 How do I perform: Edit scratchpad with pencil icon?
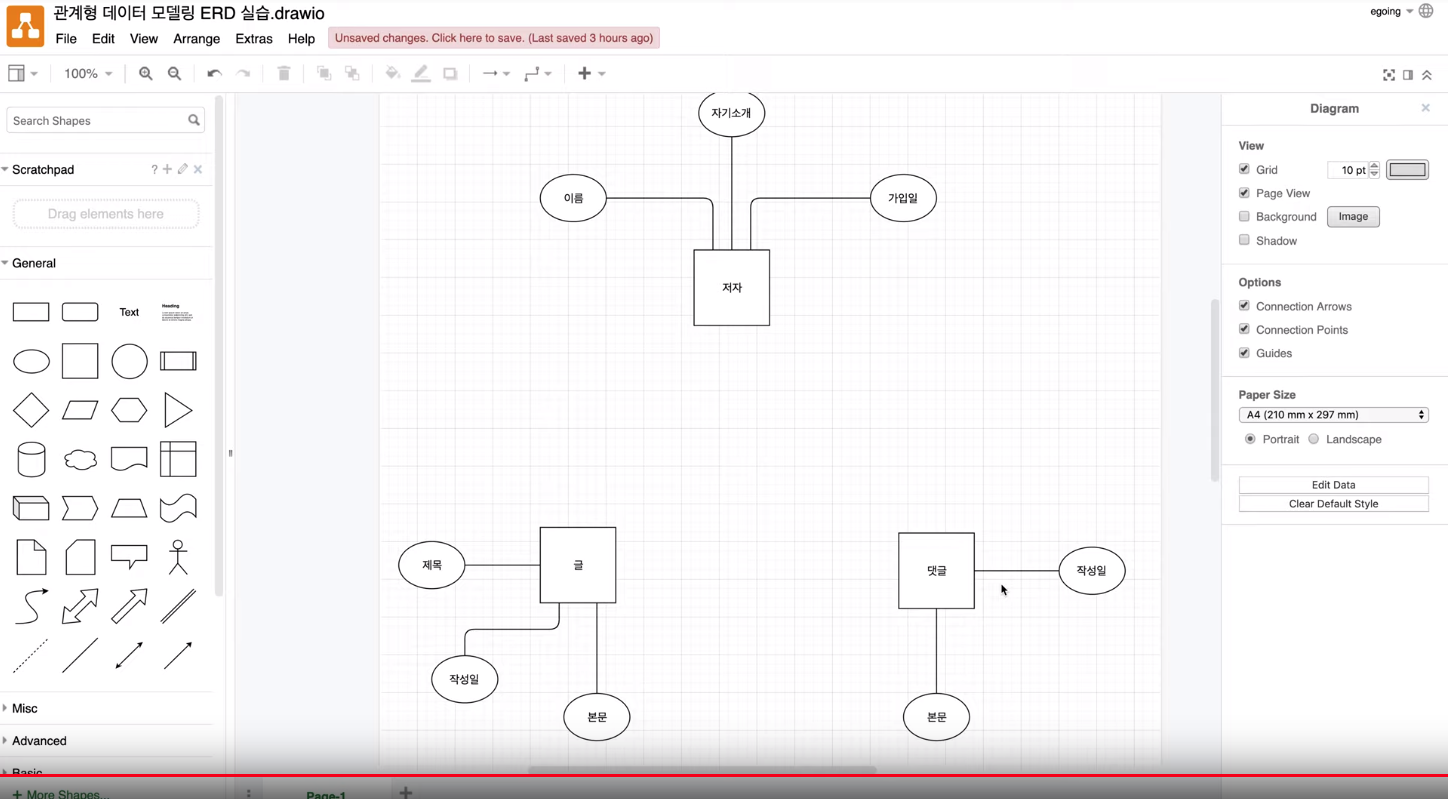pos(183,170)
